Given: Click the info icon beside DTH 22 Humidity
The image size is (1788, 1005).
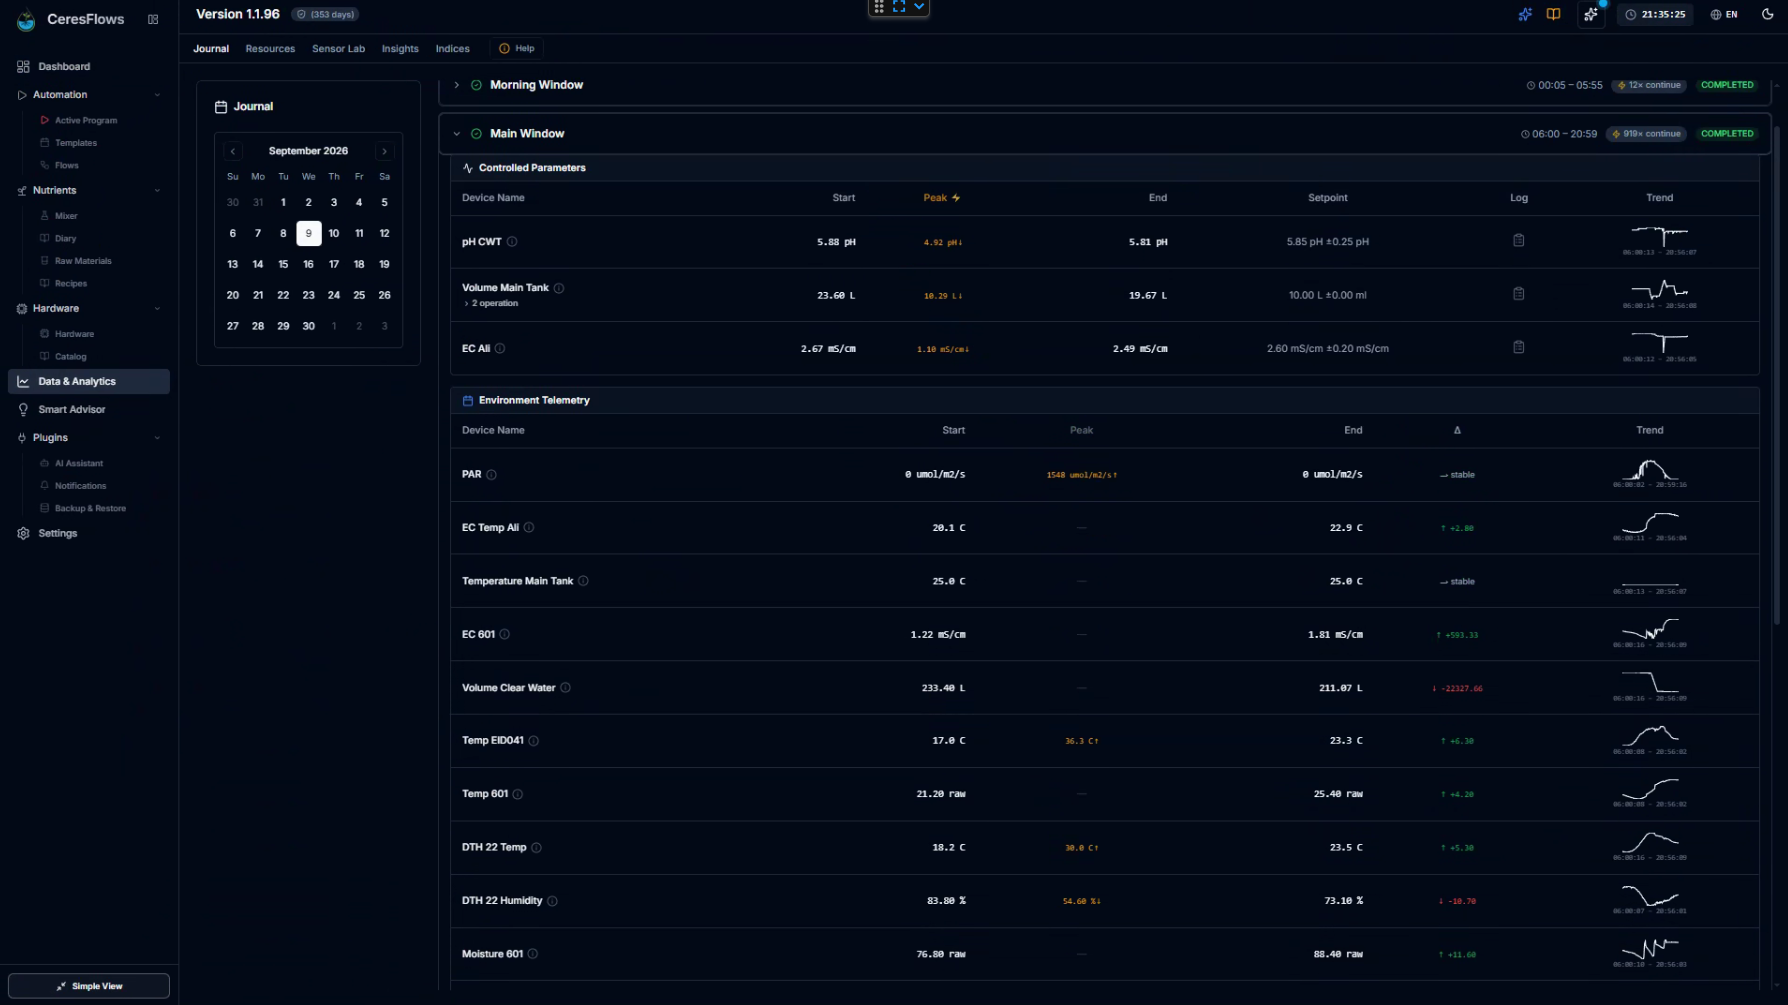Looking at the screenshot, I should coord(552,901).
